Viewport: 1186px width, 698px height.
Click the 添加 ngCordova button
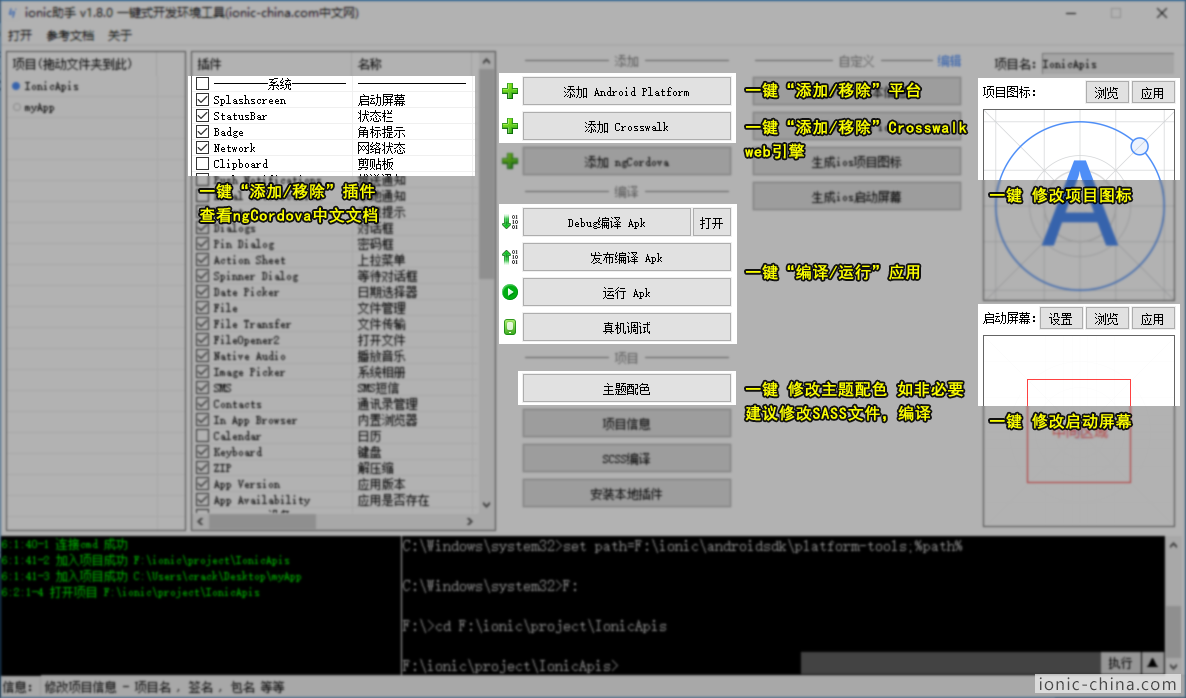pos(626,161)
